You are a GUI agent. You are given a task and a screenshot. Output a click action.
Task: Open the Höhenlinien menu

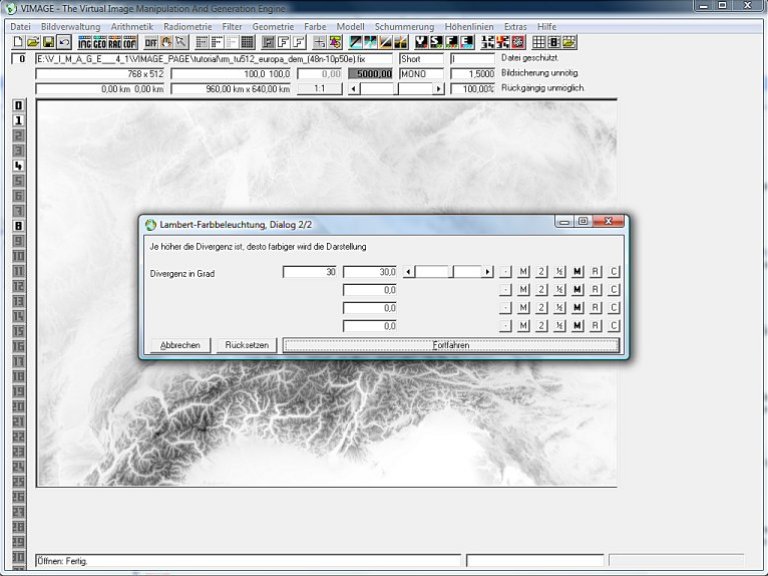coord(470,26)
